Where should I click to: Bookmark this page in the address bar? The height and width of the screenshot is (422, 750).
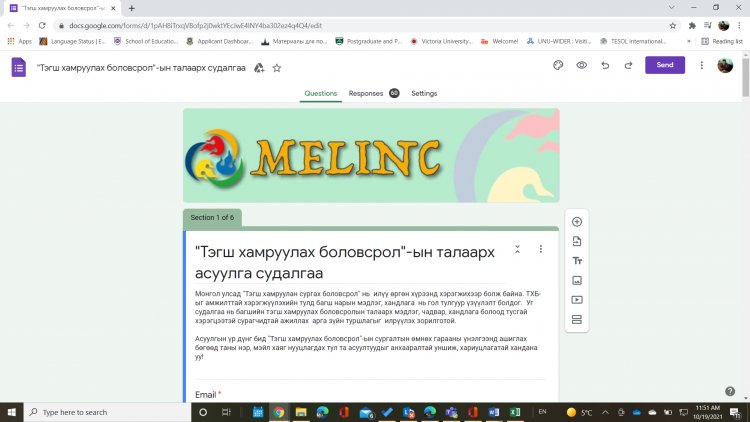point(673,26)
